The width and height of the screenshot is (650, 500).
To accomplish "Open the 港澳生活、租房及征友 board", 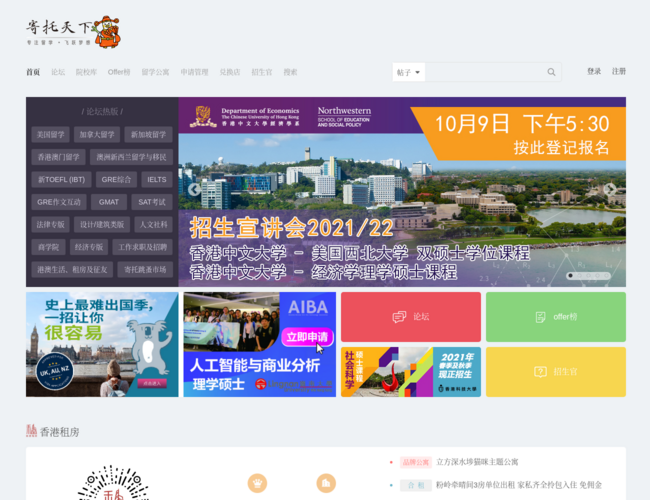I will point(72,269).
